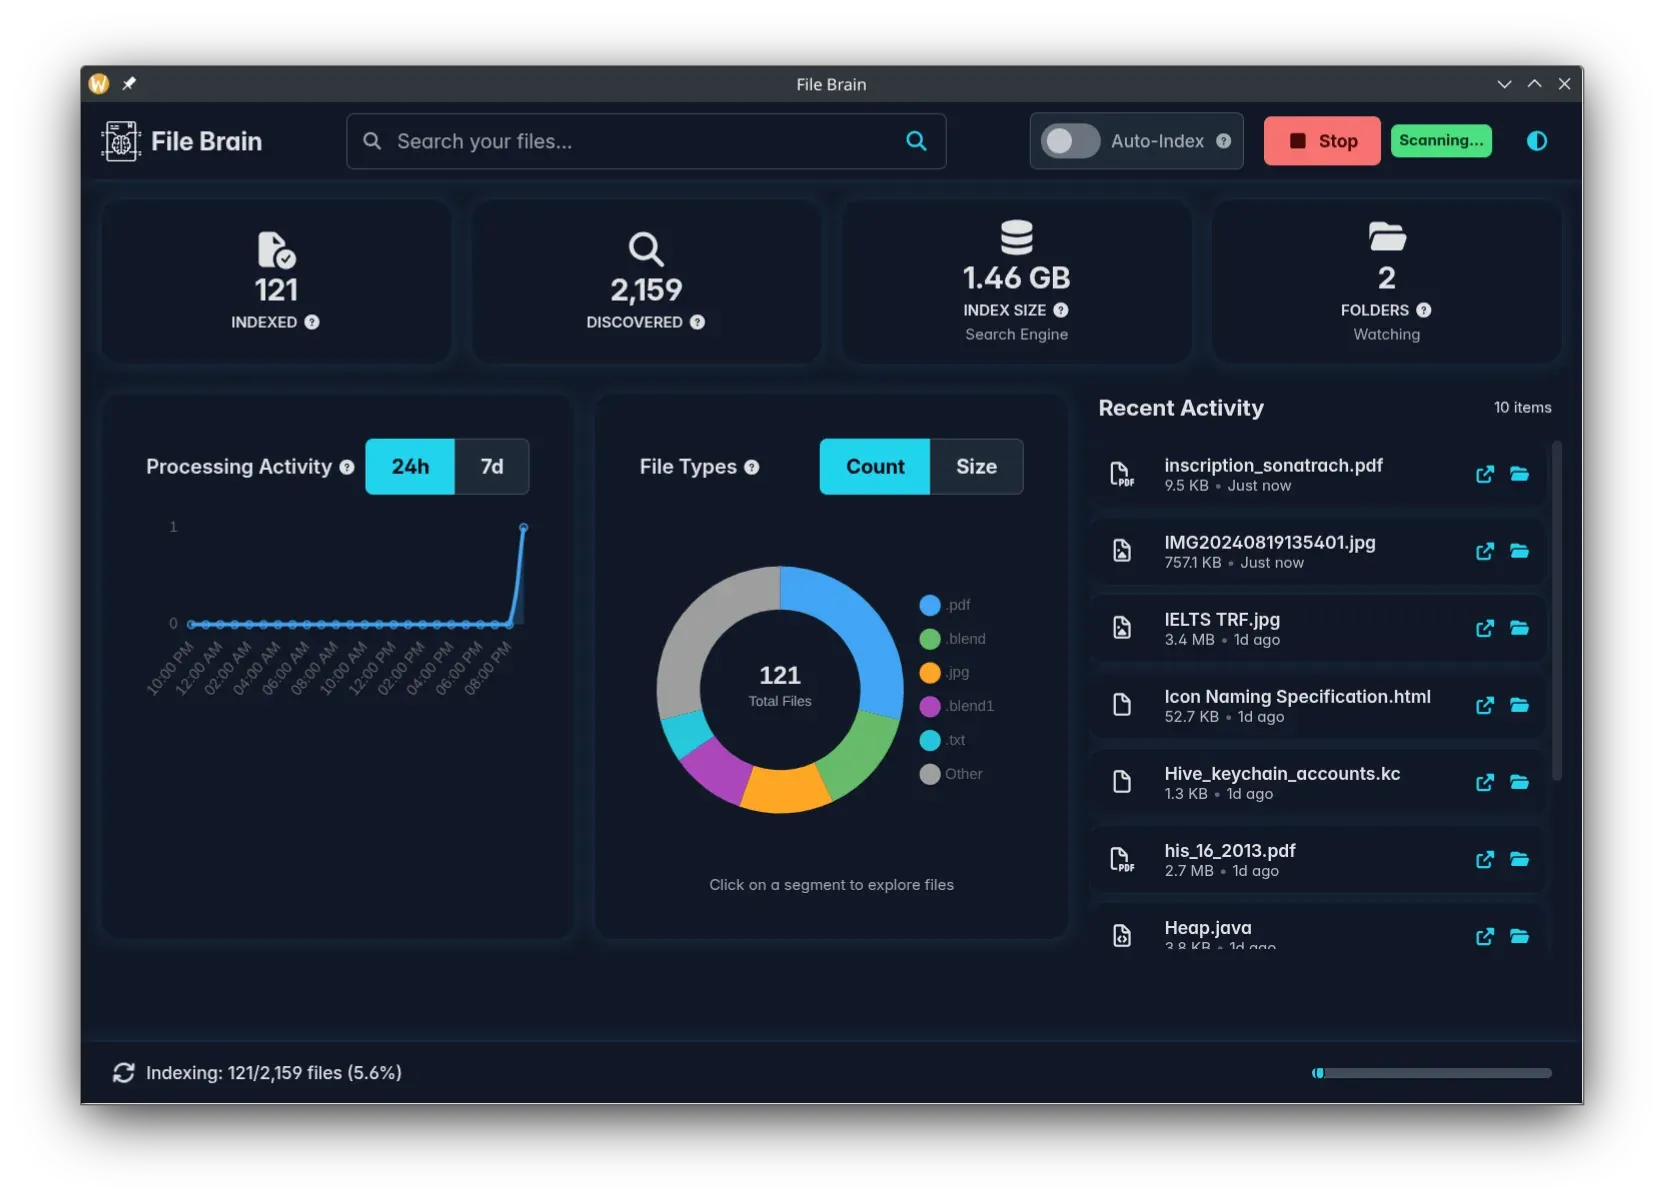Toggle the dark/light theme icon
Image resolution: width=1663 pixels, height=1199 pixels.
(x=1536, y=141)
